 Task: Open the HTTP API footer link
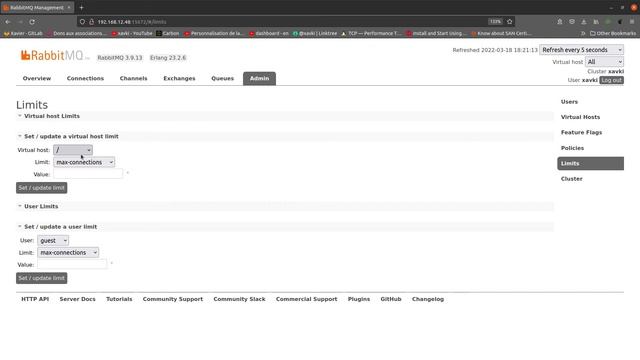pos(35,299)
